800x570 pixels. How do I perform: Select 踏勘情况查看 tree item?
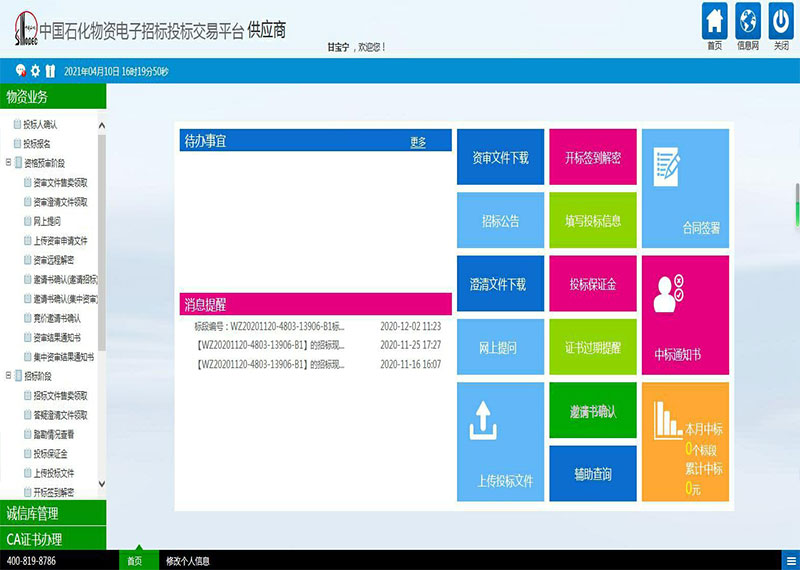54,434
